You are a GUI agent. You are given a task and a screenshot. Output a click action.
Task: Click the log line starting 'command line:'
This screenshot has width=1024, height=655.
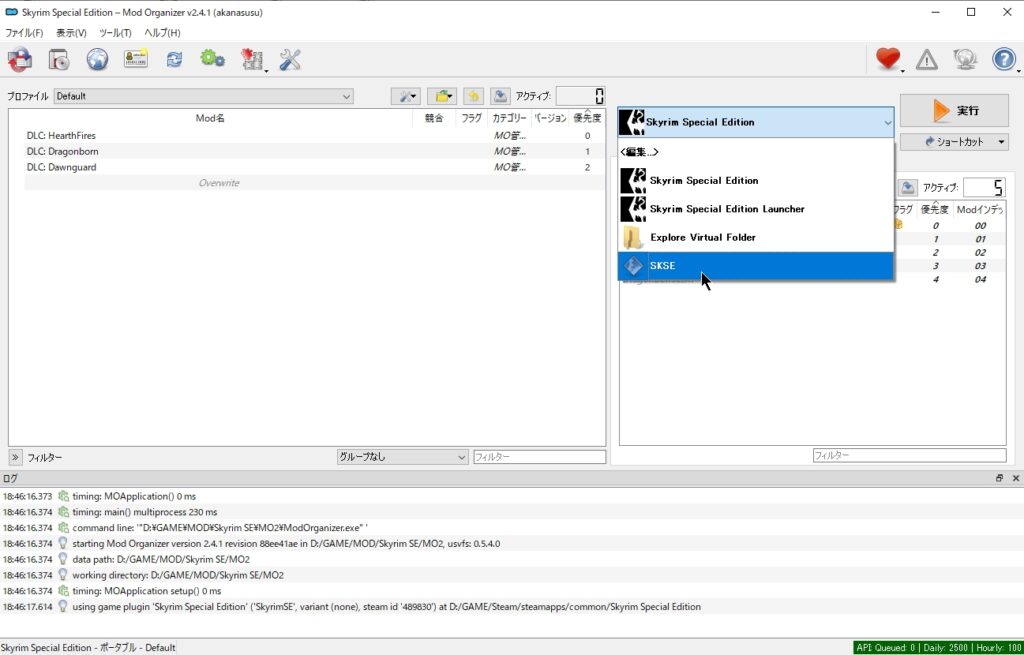point(512,528)
